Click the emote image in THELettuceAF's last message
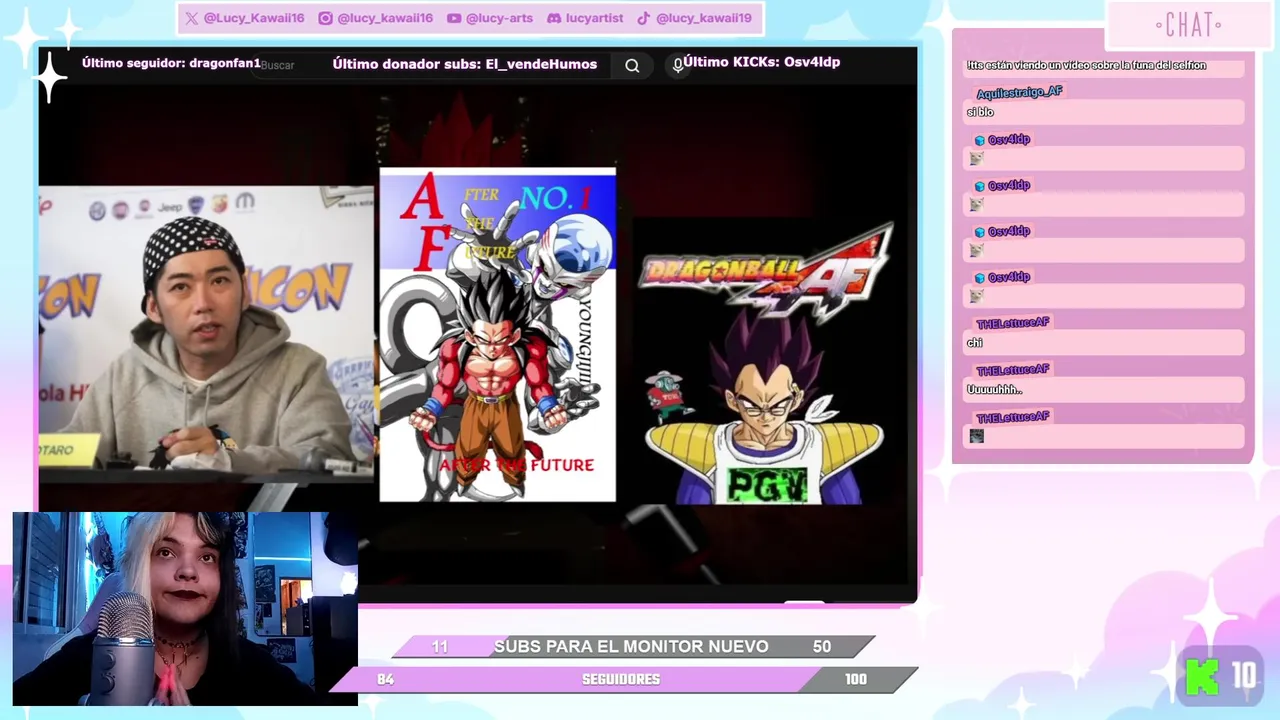Image resolution: width=1280 pixels, height=720 pixels. pos(977,436)
